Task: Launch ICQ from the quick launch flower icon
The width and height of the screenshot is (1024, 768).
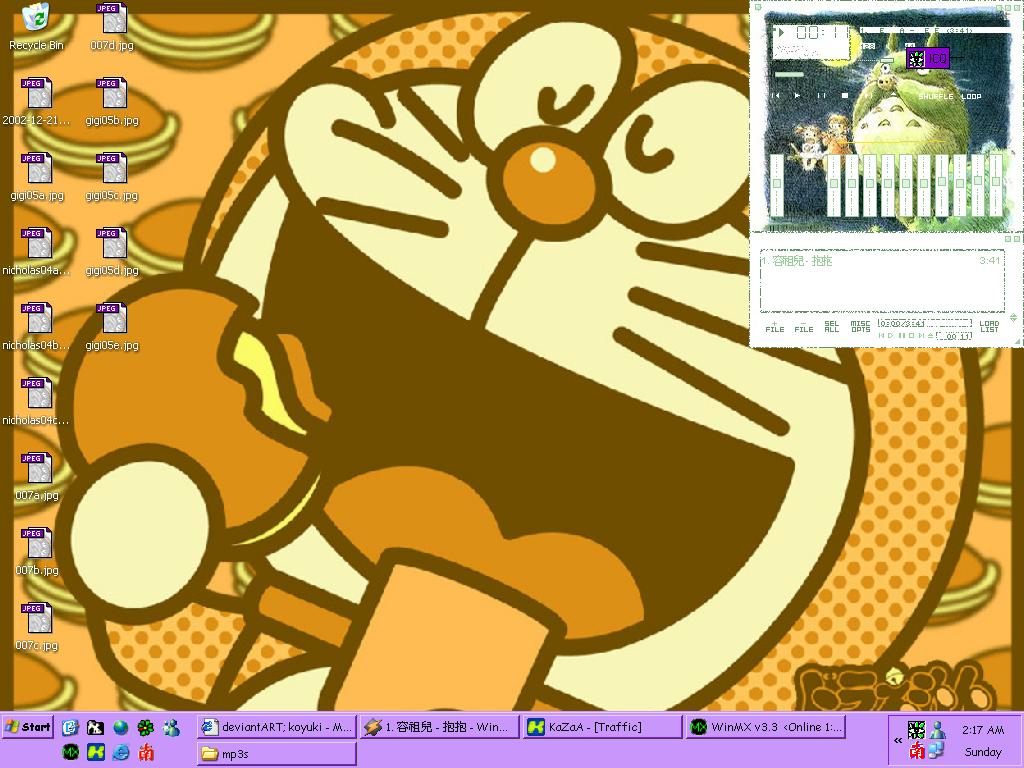Action: (146, 727)
